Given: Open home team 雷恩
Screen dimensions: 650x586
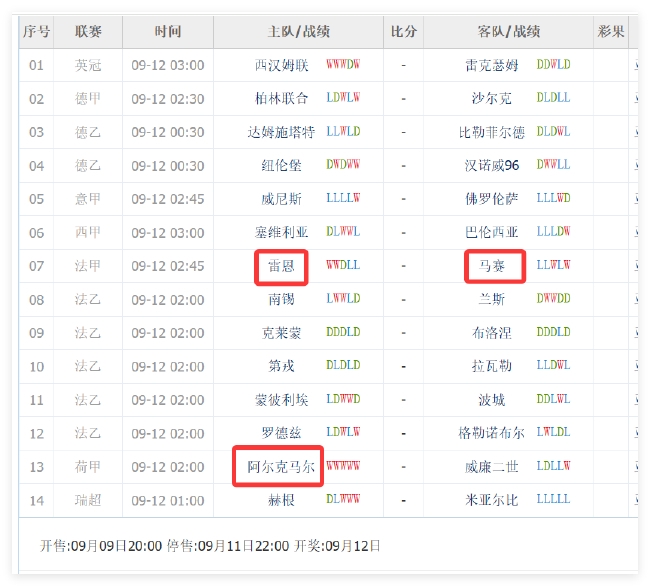Looking at the screenshot, I should point(281,266).
